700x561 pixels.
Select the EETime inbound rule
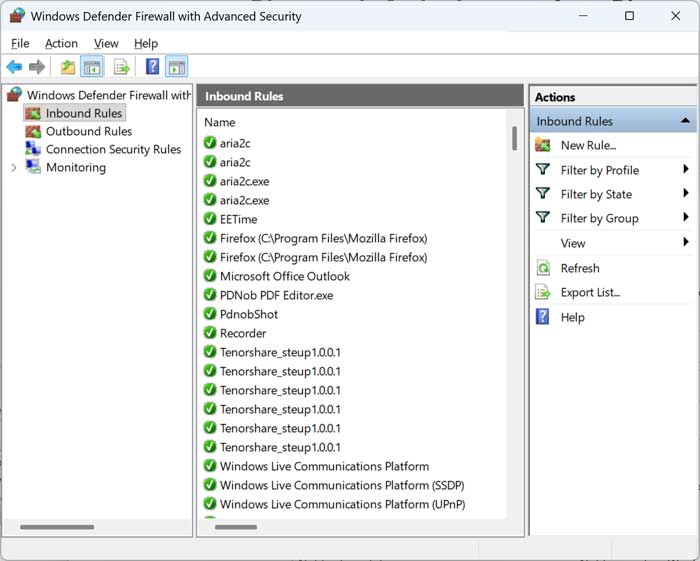click(238, 219)
